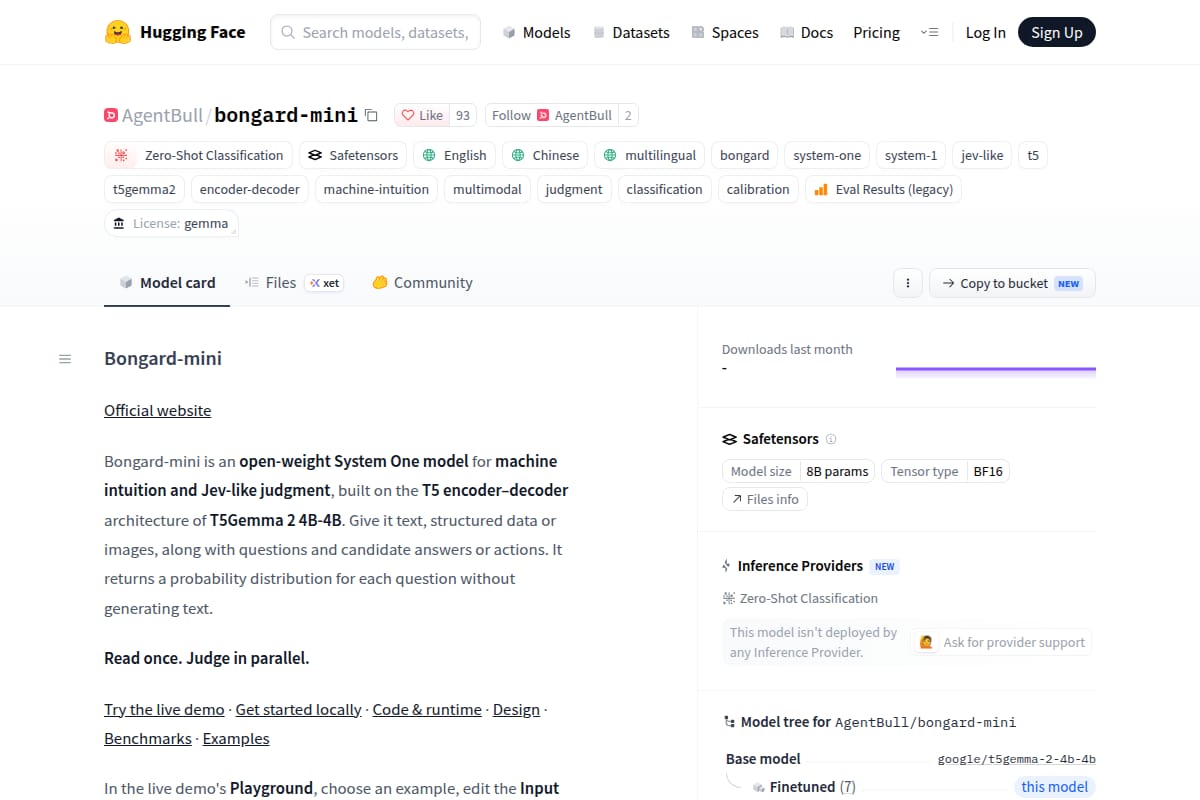Image resolution: width=1200 pixels, height=800 pixels.
Task: Follow the Try the live demo link
Action: (x=164, y=709)
